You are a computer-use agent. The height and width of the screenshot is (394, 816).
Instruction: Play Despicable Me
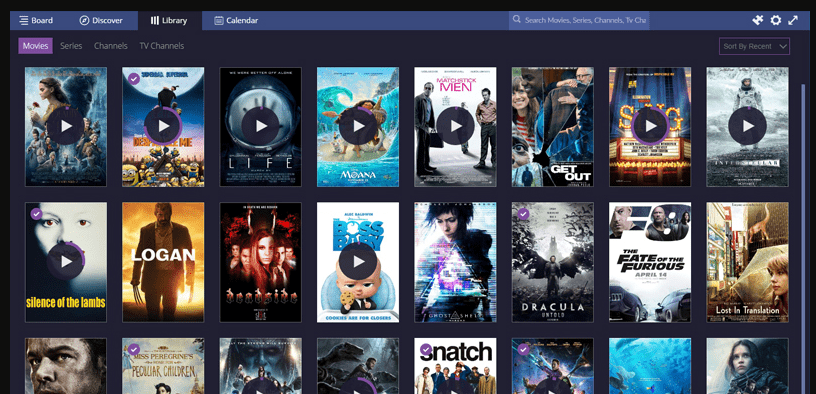163,126
